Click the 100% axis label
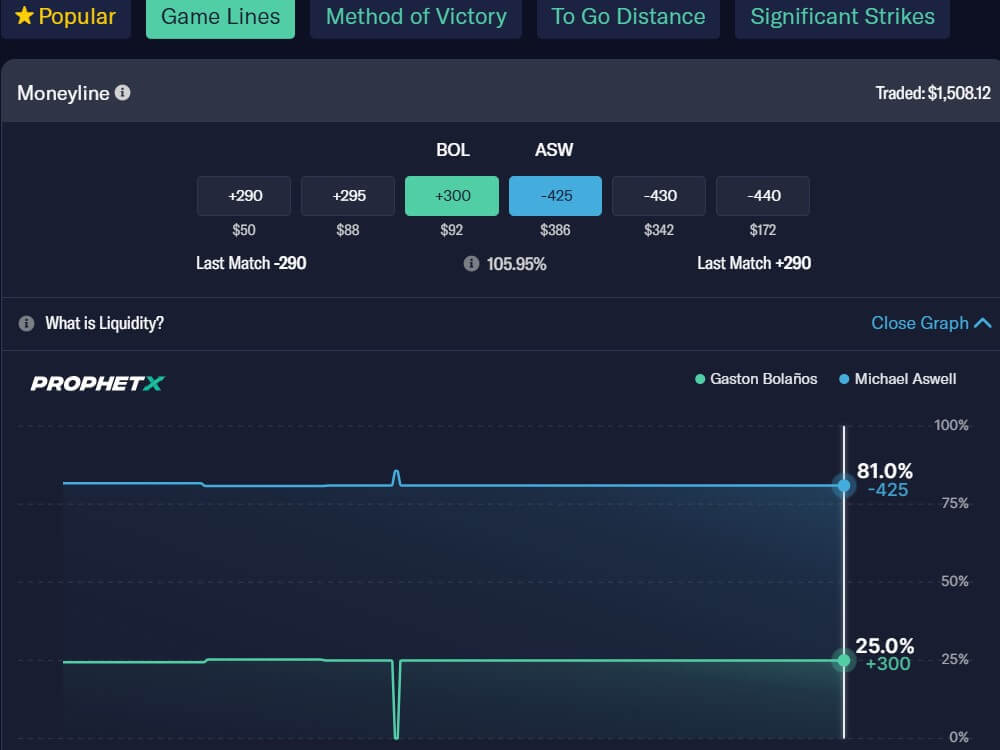Screen dimensions: 1000x750 point(951,425)
